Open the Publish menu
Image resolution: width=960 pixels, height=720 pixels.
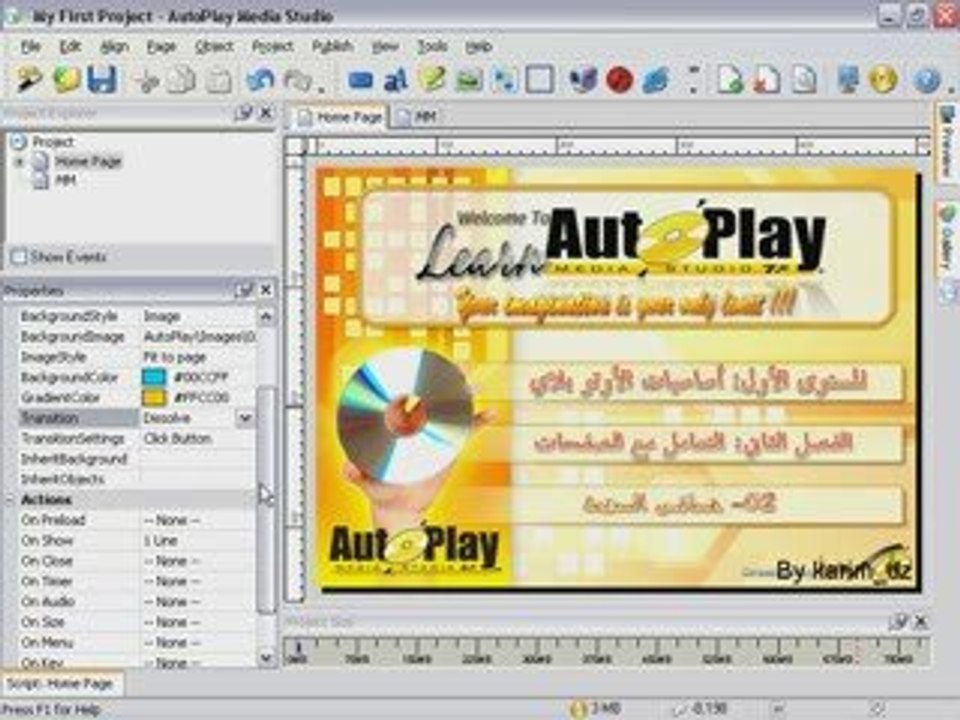(x=332, y=47)
